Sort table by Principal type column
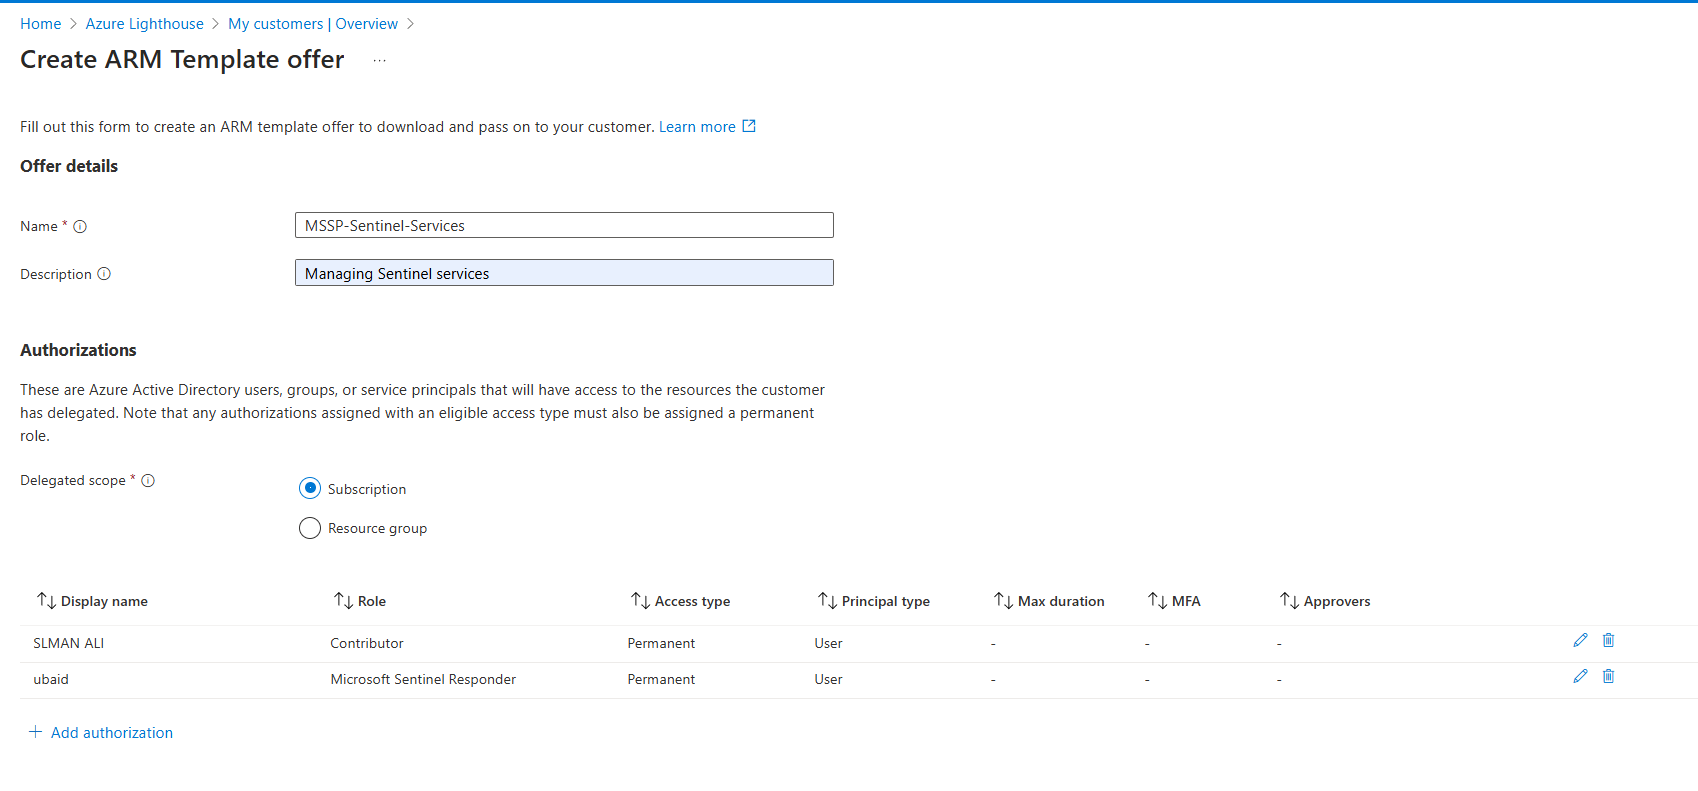Viewport: 1698px width, 791px height. pos(874,601)
